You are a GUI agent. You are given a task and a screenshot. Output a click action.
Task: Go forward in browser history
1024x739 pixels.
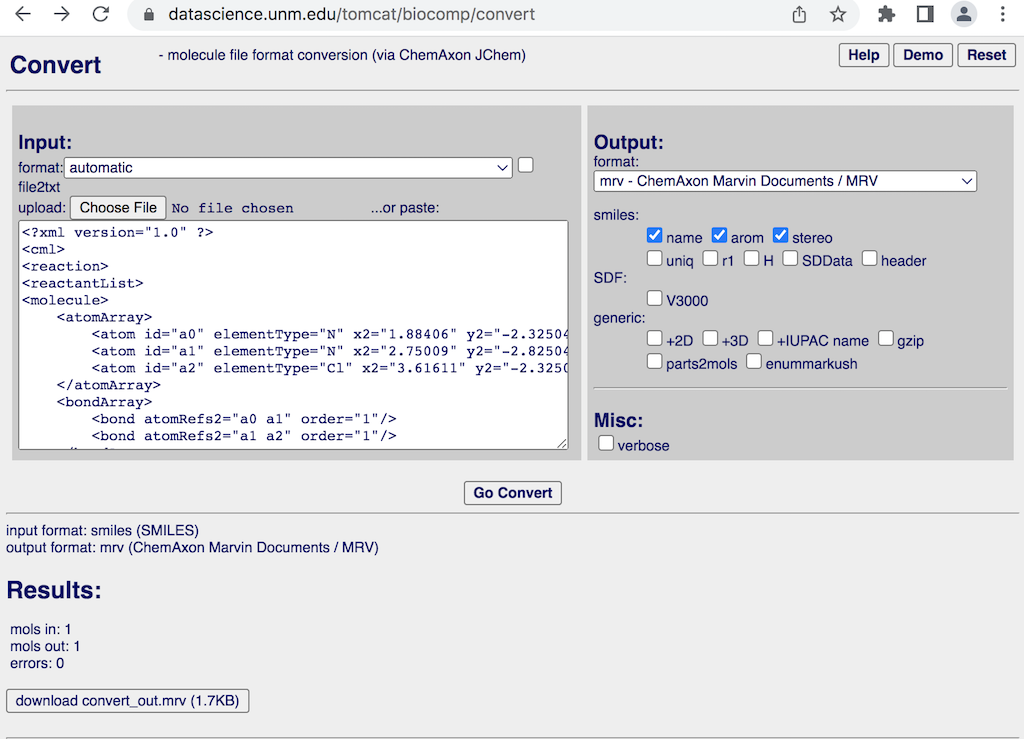[60, 14]
